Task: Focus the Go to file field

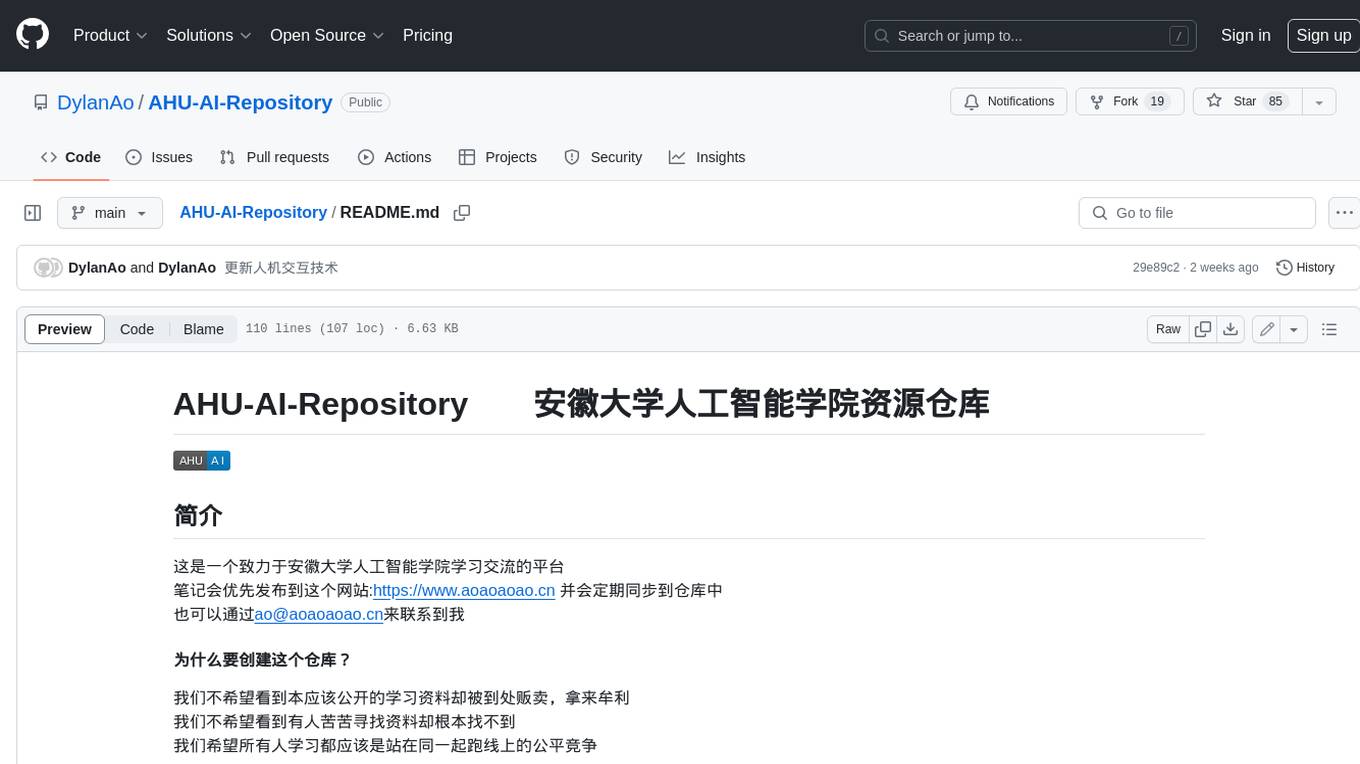Action: click(1197, 213)
